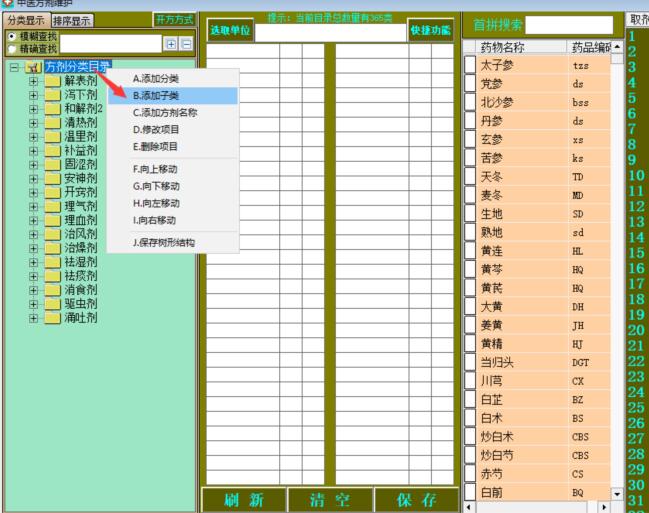Switch to the 排序显示 tab

coord(71,20)
